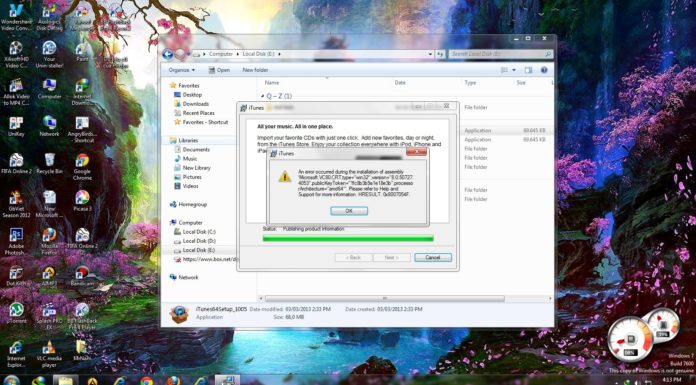
Task: Open Paint desktop shortcut
Action: click(x=82, y=52)
